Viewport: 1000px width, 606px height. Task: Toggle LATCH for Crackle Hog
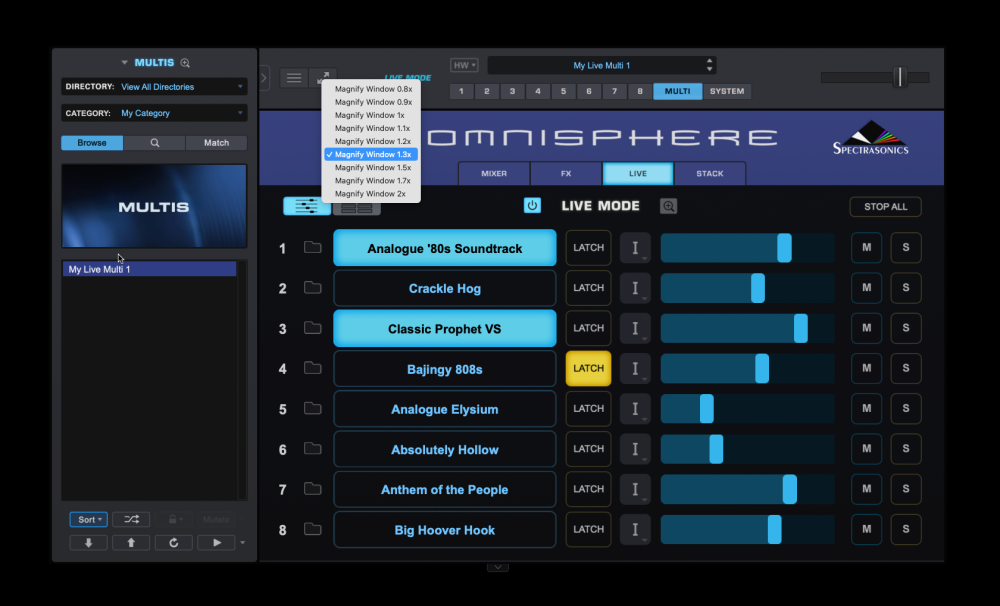point(588,288)
